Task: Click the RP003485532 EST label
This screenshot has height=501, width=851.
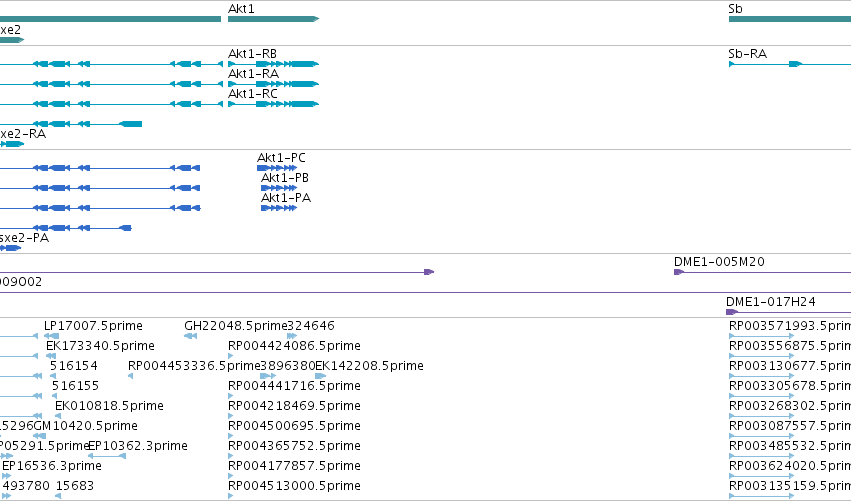Action: [790, 446]
